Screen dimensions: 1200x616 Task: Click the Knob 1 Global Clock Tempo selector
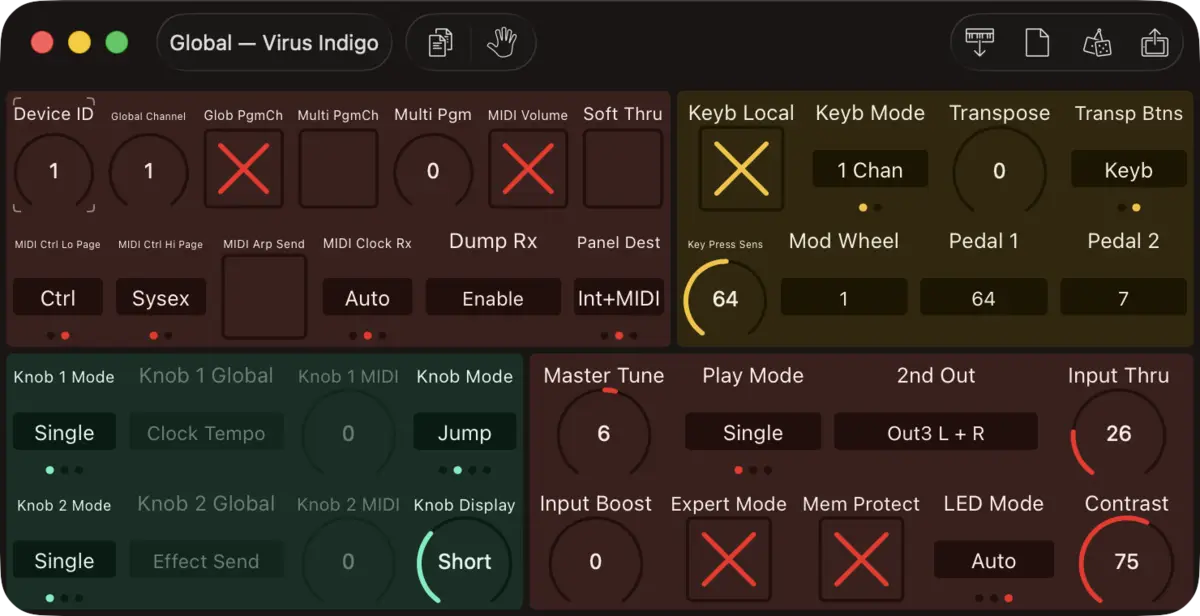coord(206,432)
